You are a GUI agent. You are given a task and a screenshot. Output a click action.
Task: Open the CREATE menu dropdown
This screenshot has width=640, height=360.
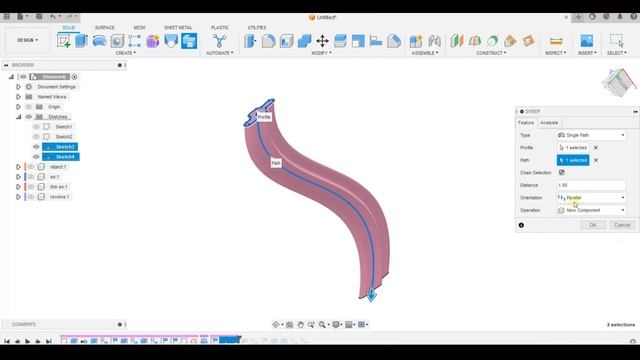[x=126, y=53]
